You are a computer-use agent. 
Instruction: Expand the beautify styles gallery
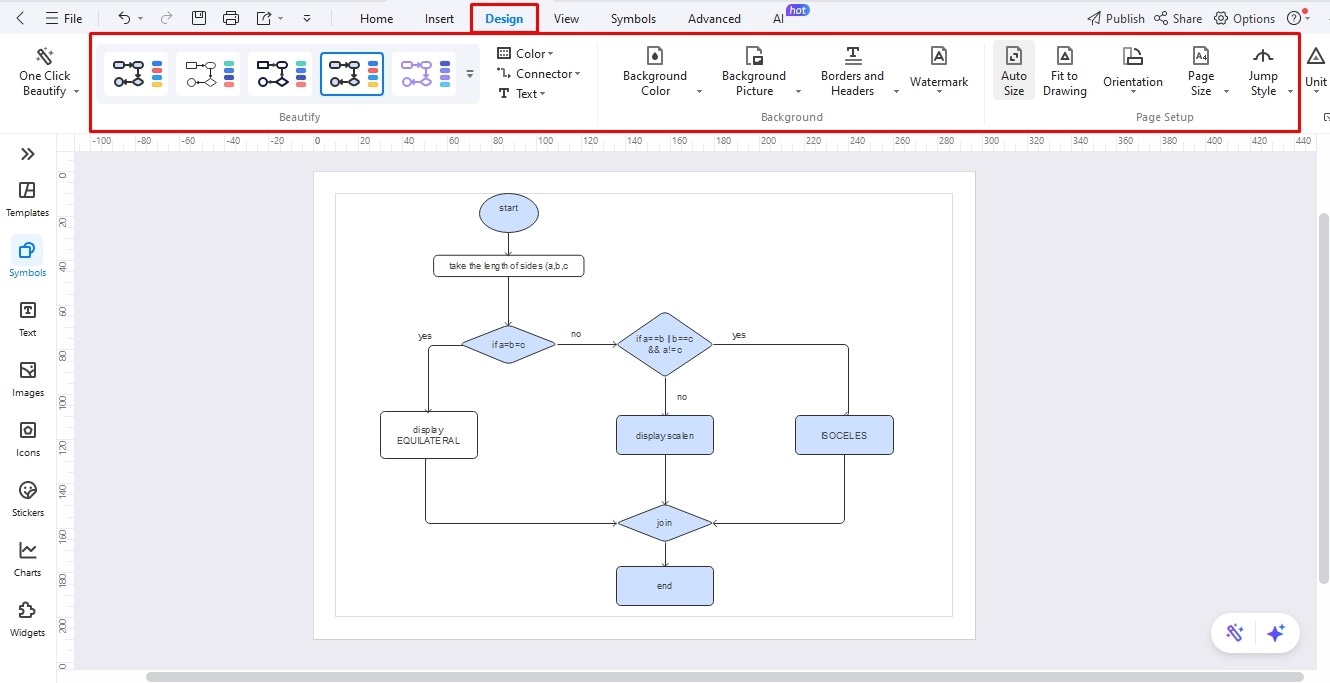(470, 73)
